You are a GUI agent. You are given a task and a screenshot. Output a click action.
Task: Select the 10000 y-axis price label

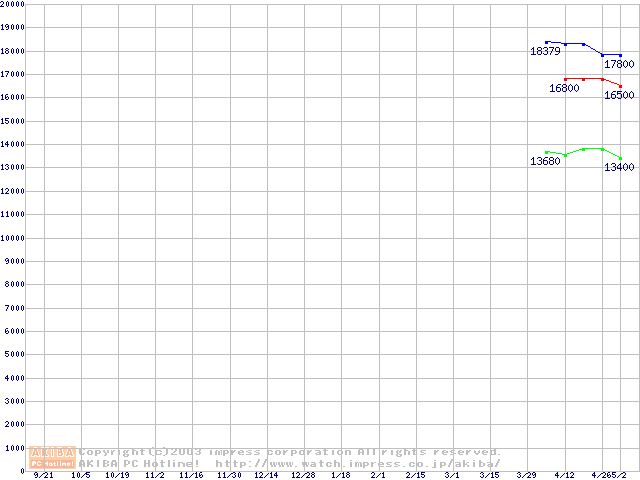pos(13,238)
